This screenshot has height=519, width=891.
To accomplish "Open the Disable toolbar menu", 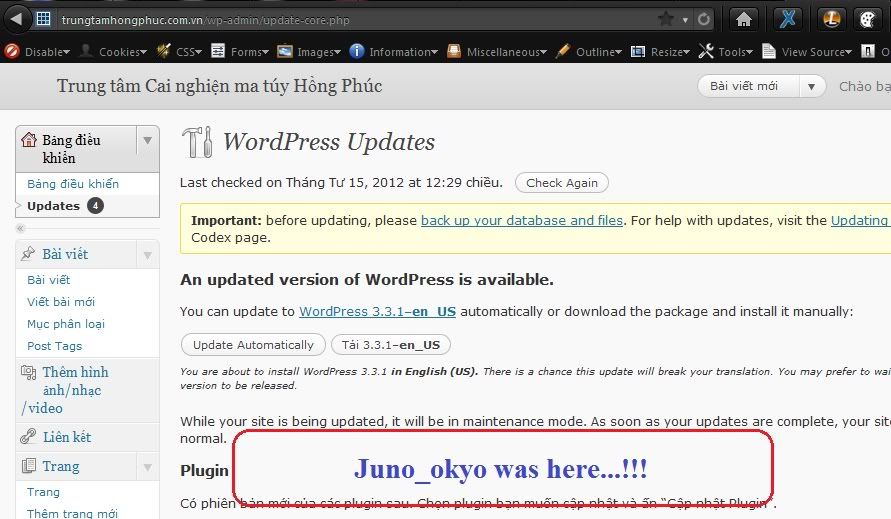I will (38, 51).
